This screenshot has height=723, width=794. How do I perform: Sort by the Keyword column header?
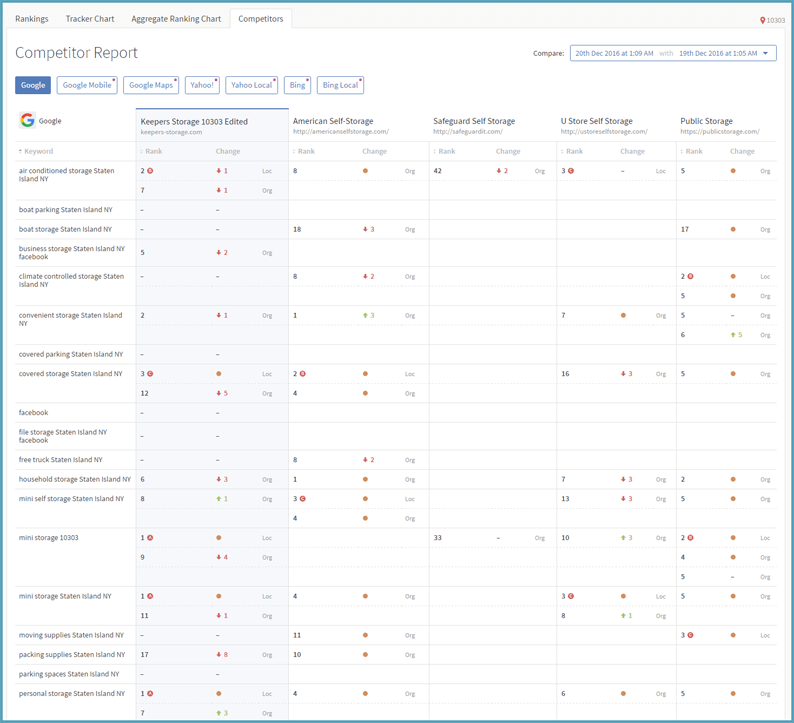(x=38, y=151)
